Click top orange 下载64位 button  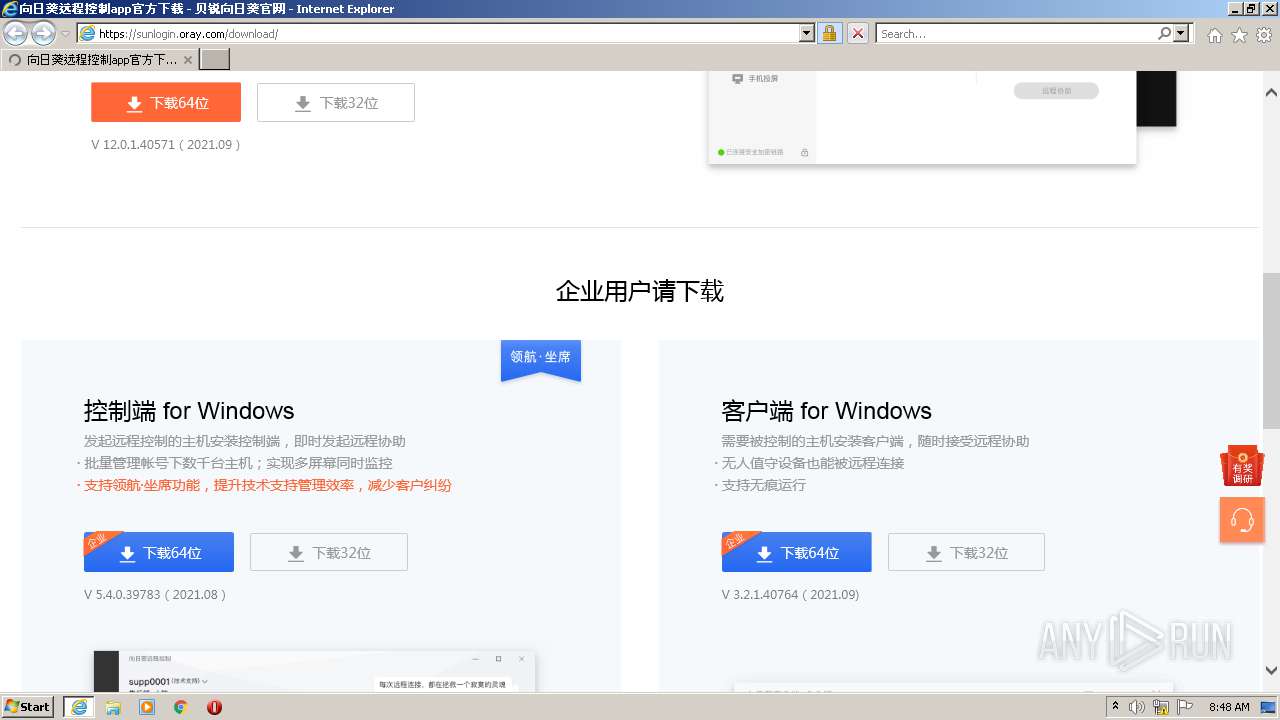point(166,102)
